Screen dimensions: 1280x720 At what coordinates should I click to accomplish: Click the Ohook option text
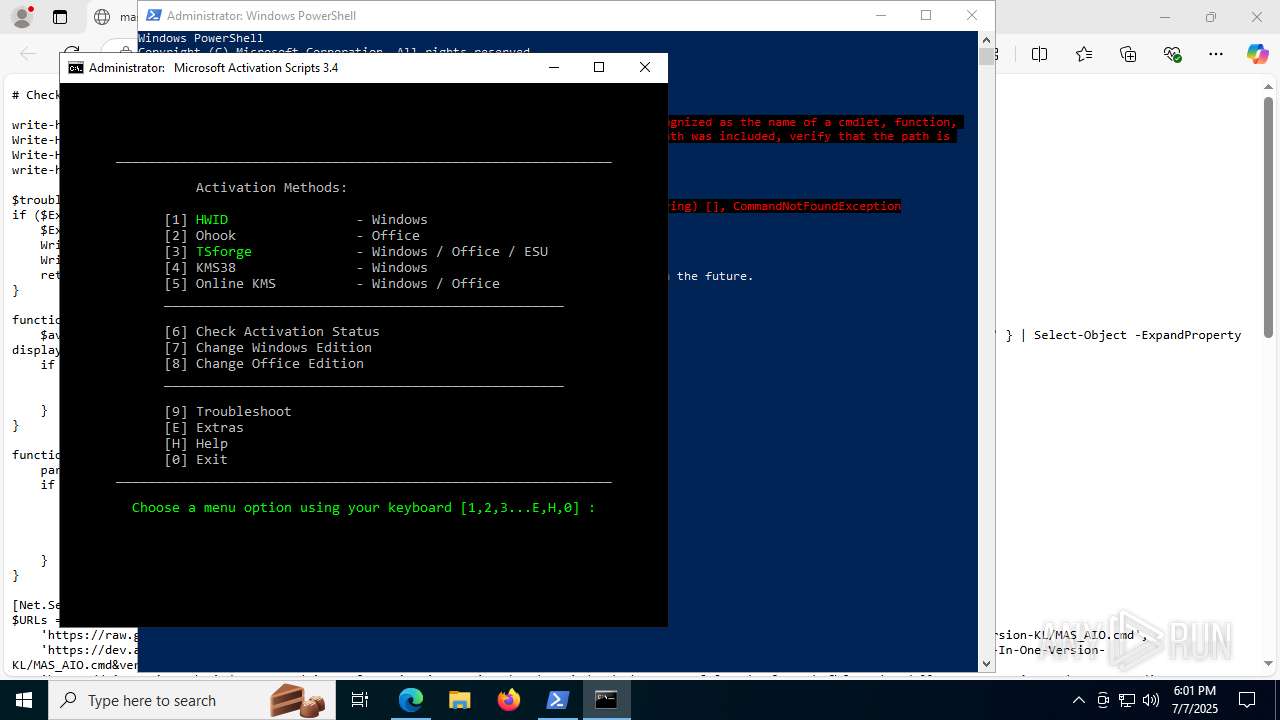[x=216, y=235]
